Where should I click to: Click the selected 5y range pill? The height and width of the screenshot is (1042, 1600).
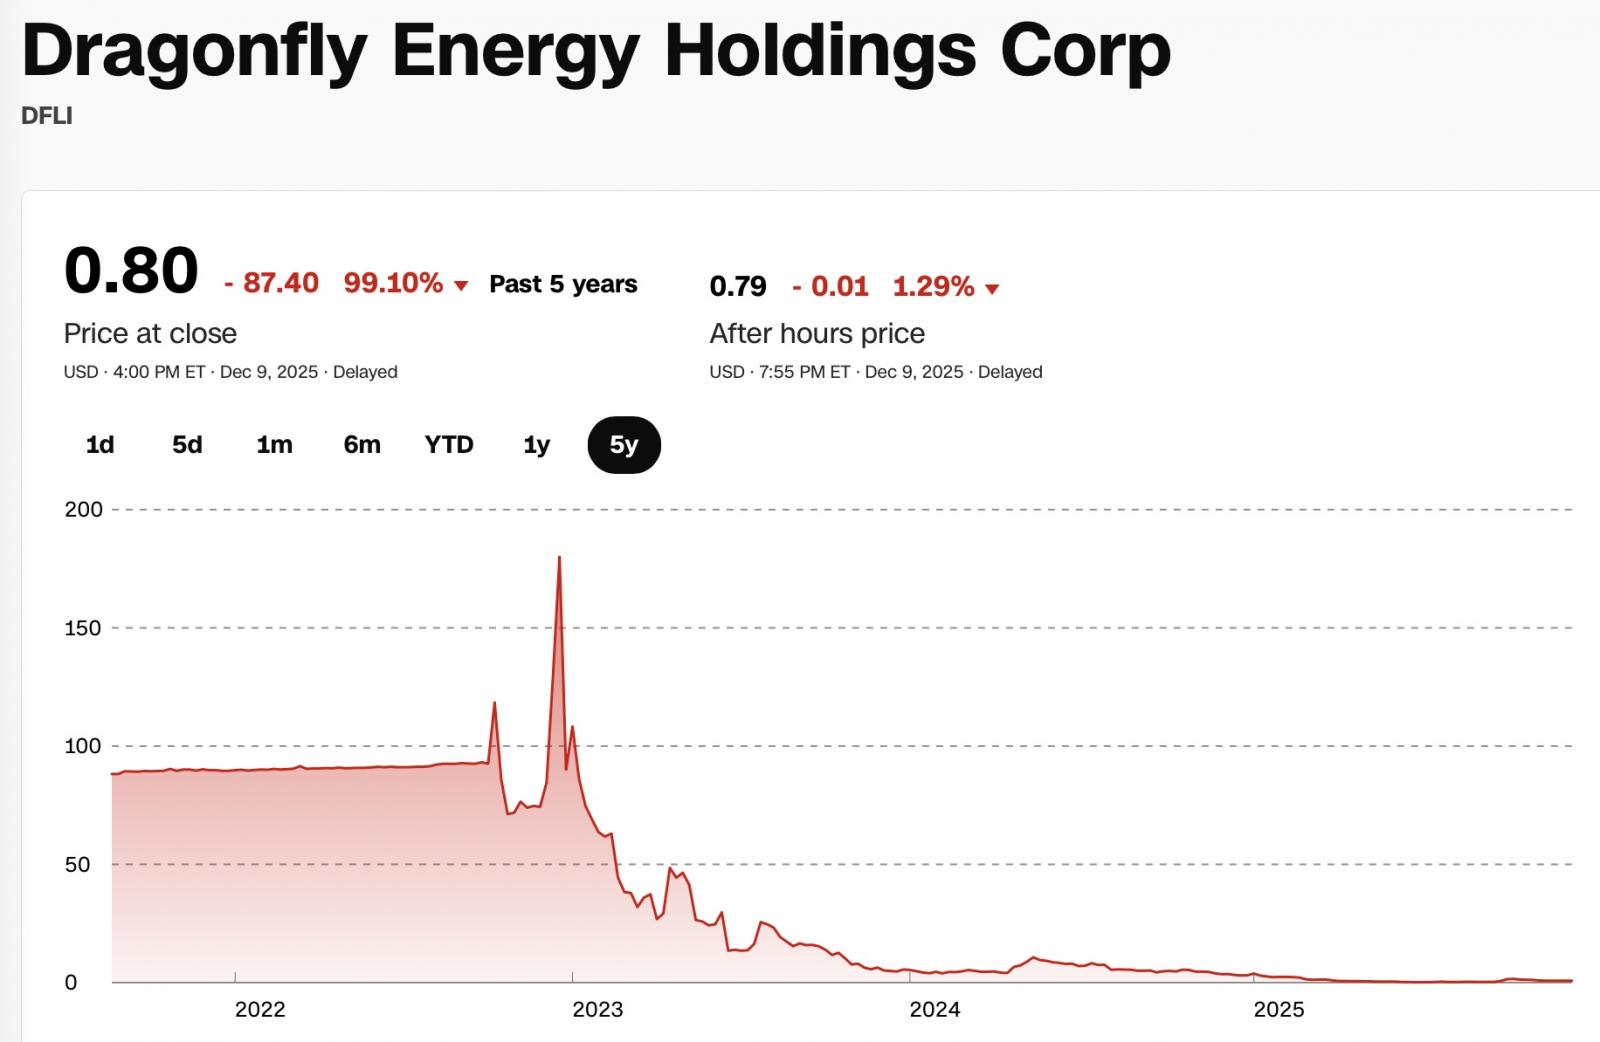tap(624, 445)
